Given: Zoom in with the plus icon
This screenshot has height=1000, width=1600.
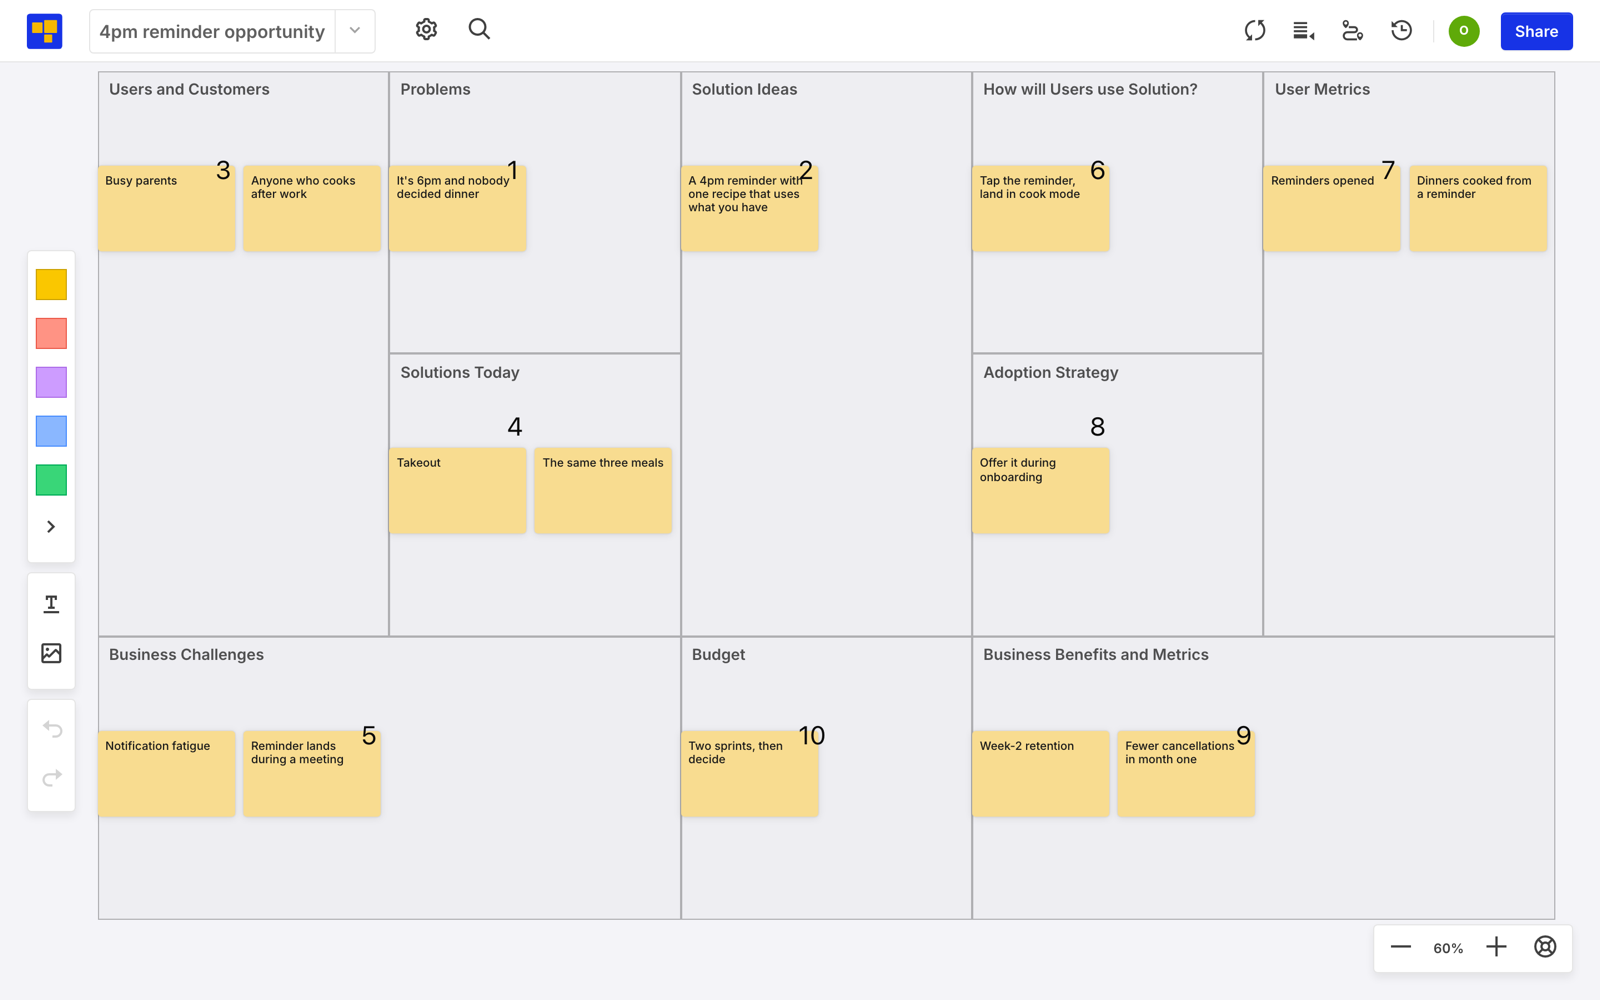Looking at the screenshot, I should tap(1496, 947).
